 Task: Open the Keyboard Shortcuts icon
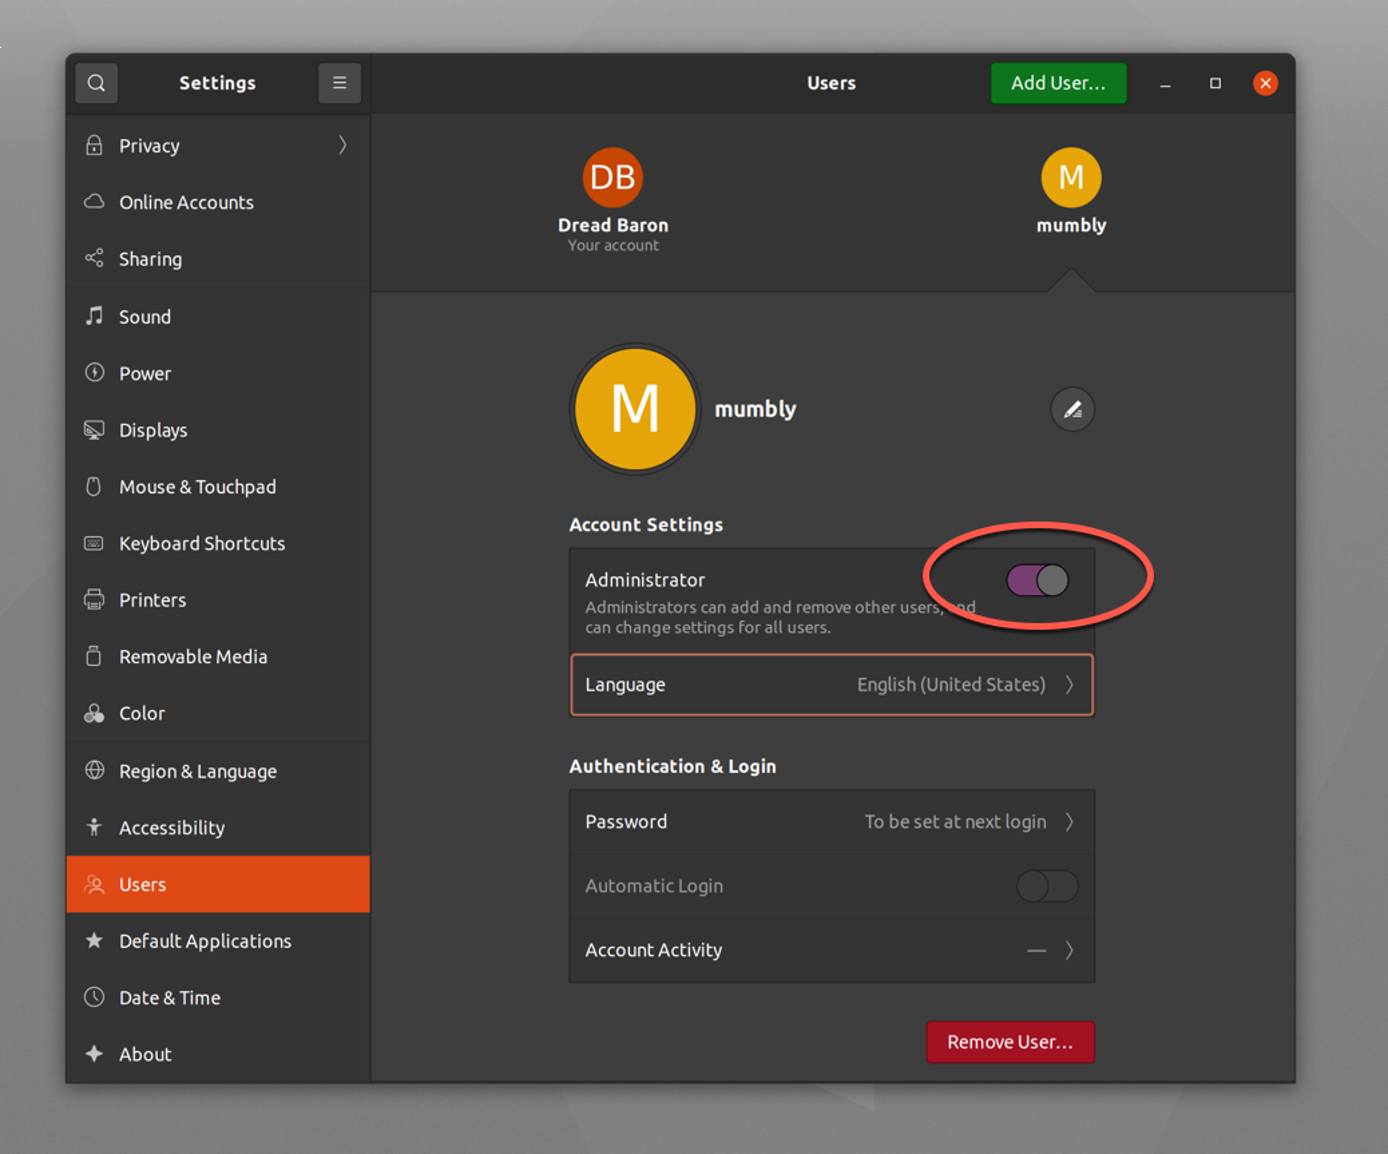[93, 543]
